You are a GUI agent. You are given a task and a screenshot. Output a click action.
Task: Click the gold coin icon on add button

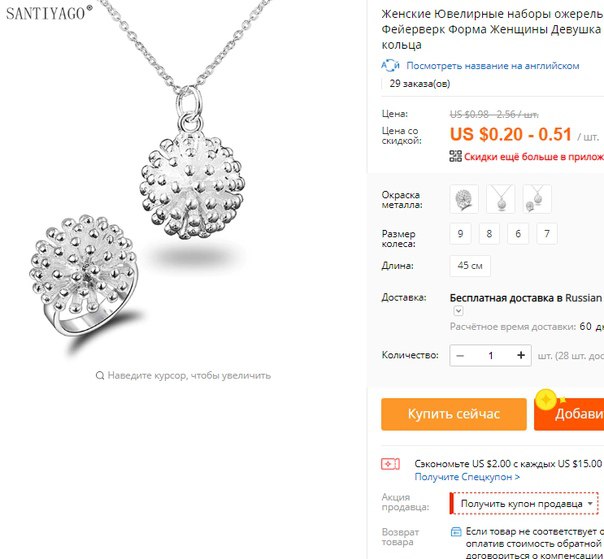546,400
